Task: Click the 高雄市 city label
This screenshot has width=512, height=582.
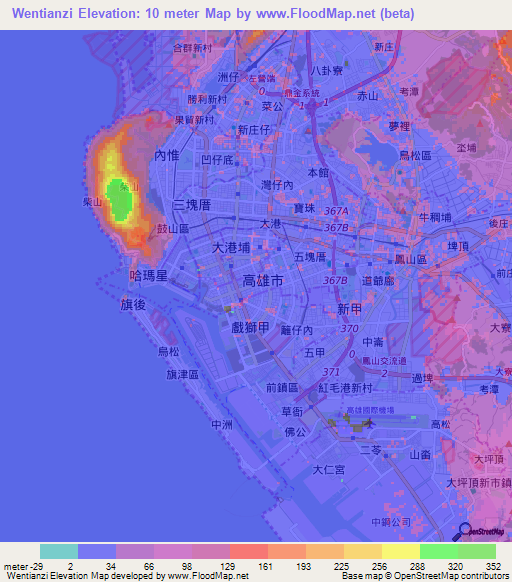Action: pos(263,281)
